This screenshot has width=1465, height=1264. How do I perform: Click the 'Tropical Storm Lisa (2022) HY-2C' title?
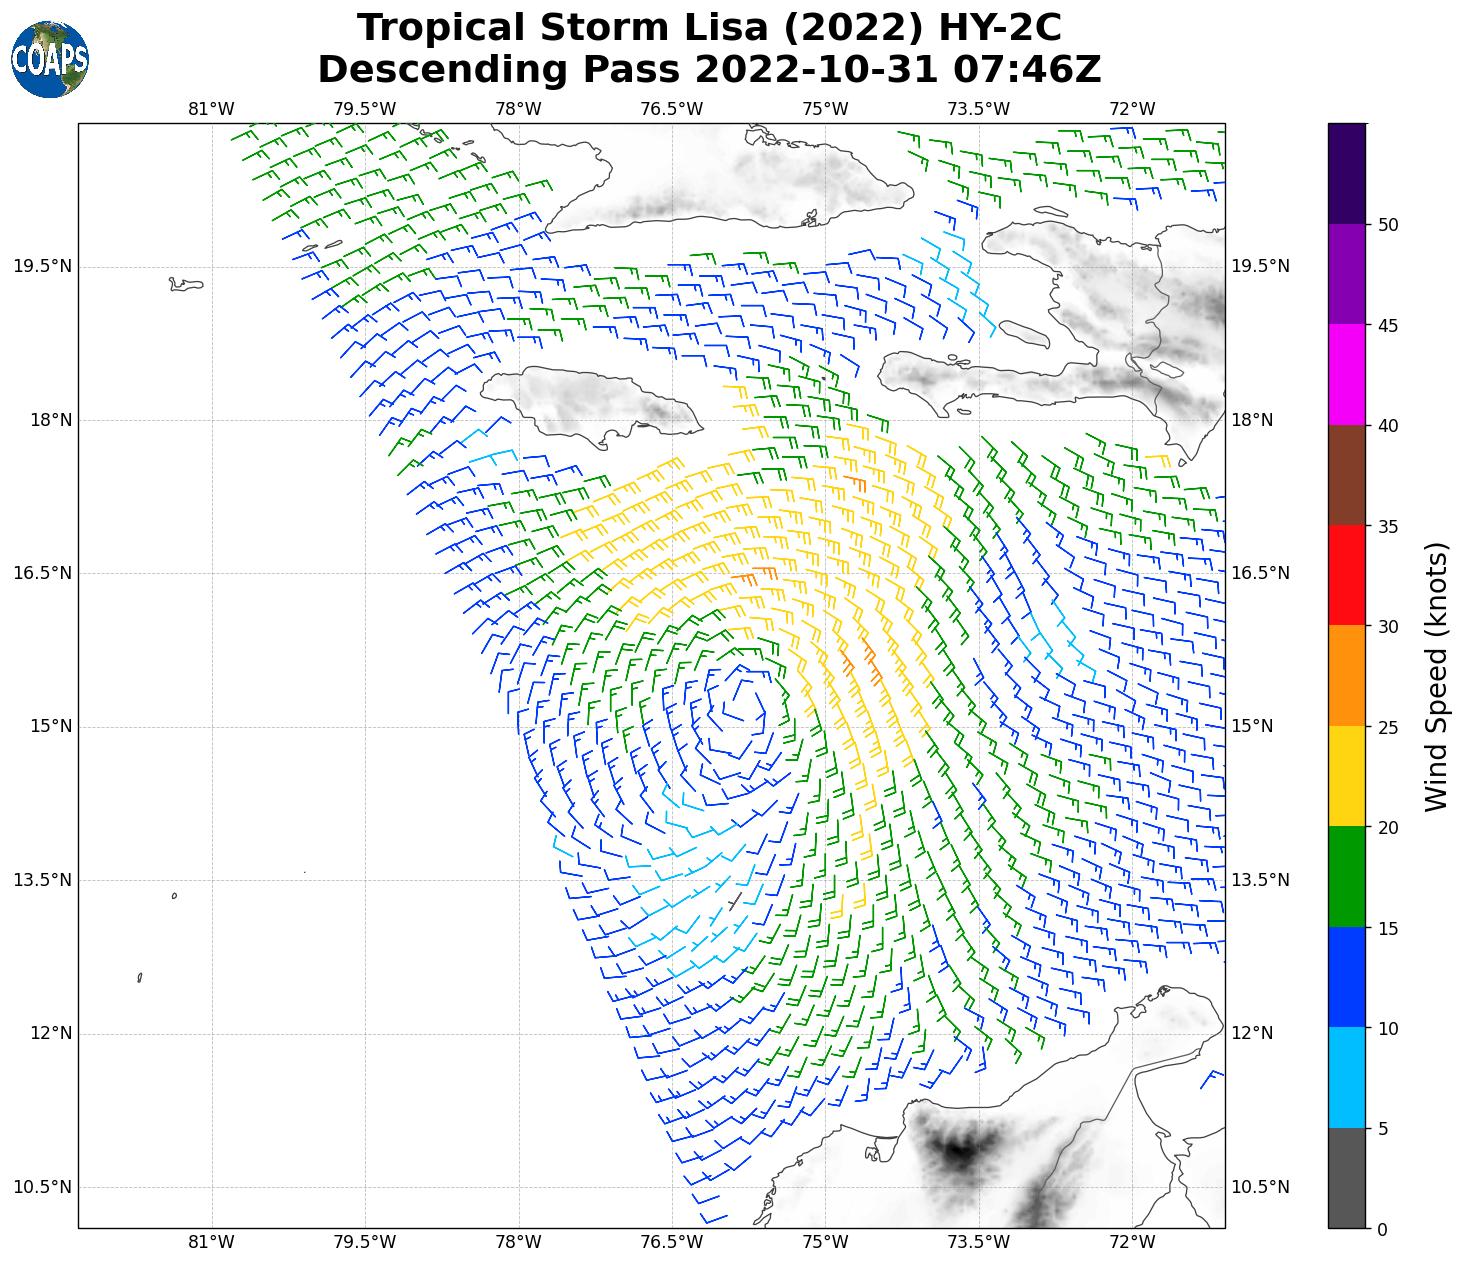pyautogui.click(x=709, y=28)
